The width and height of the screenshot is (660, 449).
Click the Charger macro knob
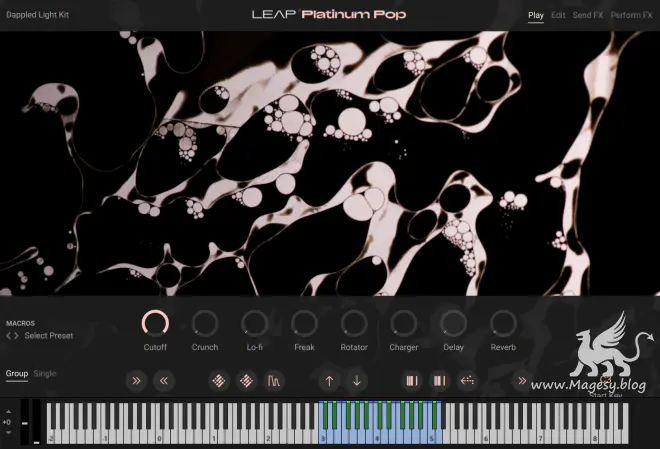(x=404, y=324)
